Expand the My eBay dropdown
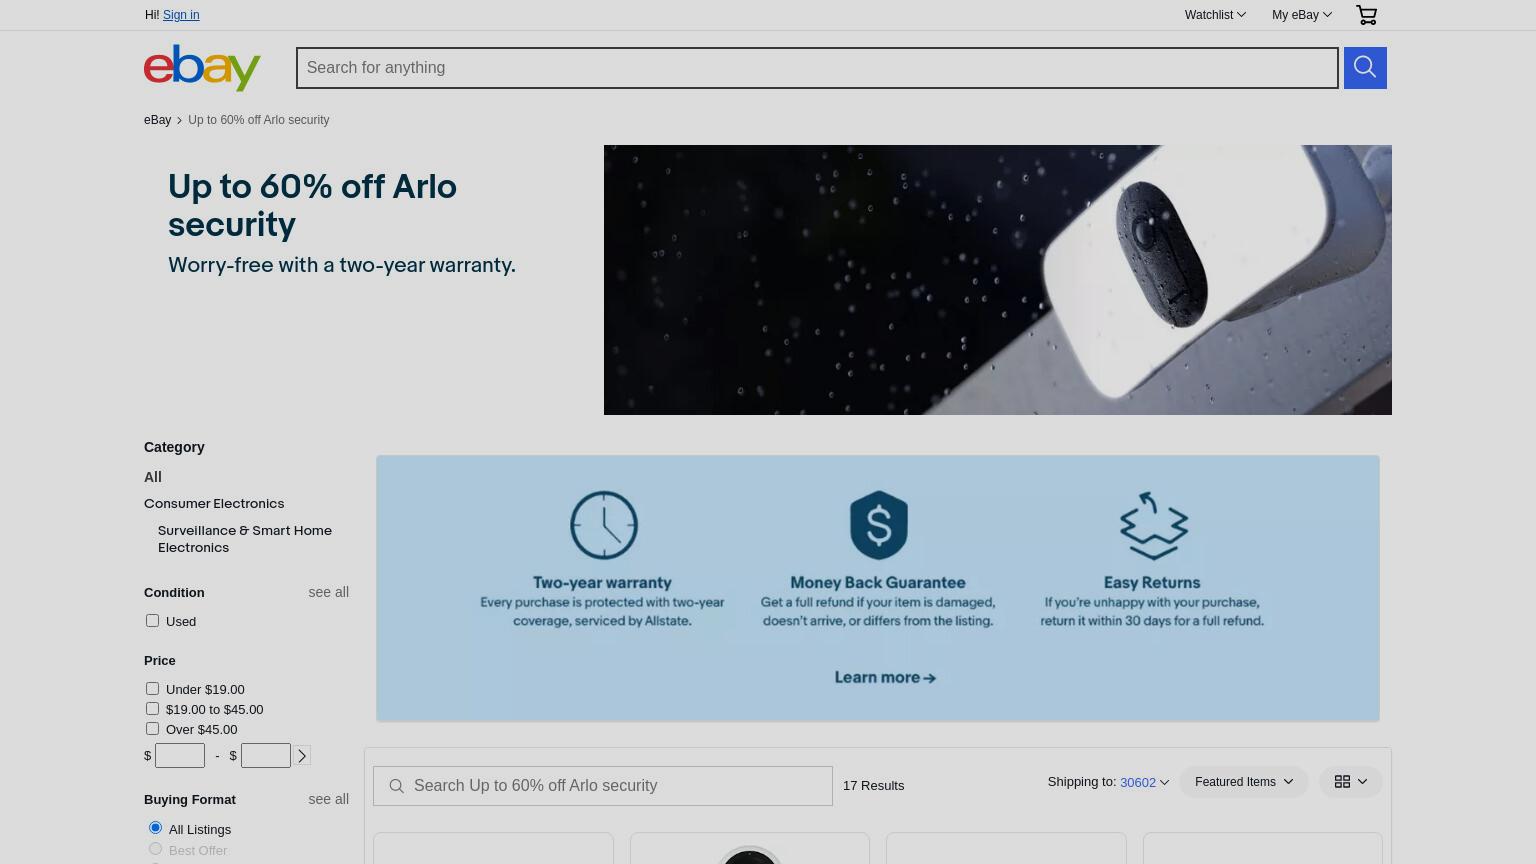Image resolution: width=1536 pixels, height=864 pixels. pos(1301,15)
